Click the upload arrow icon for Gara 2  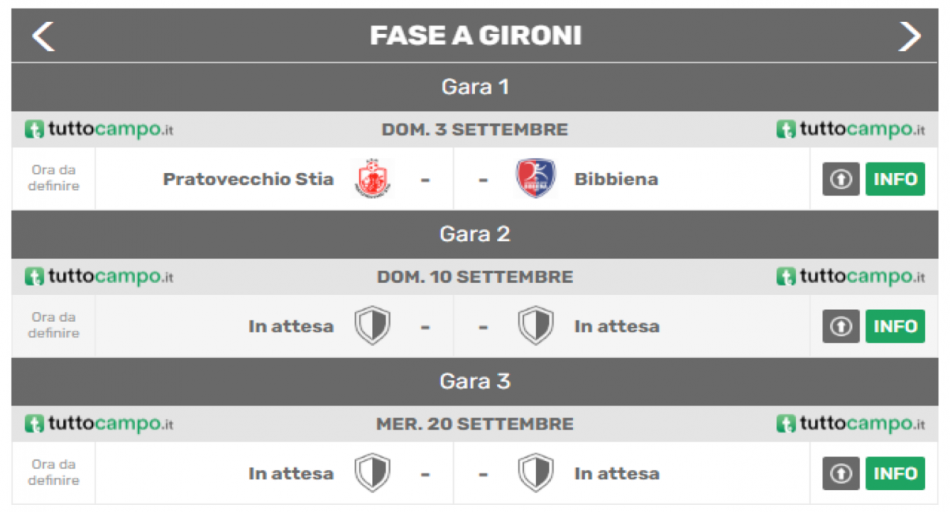(841, 327)
